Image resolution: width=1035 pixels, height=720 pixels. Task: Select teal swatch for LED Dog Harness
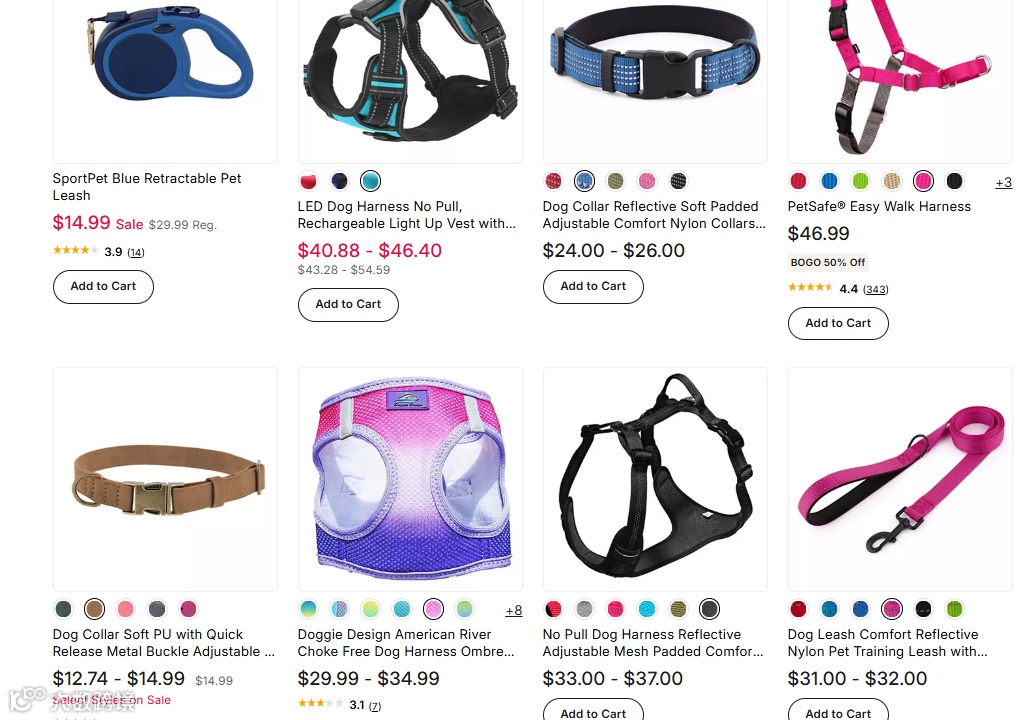370,181
